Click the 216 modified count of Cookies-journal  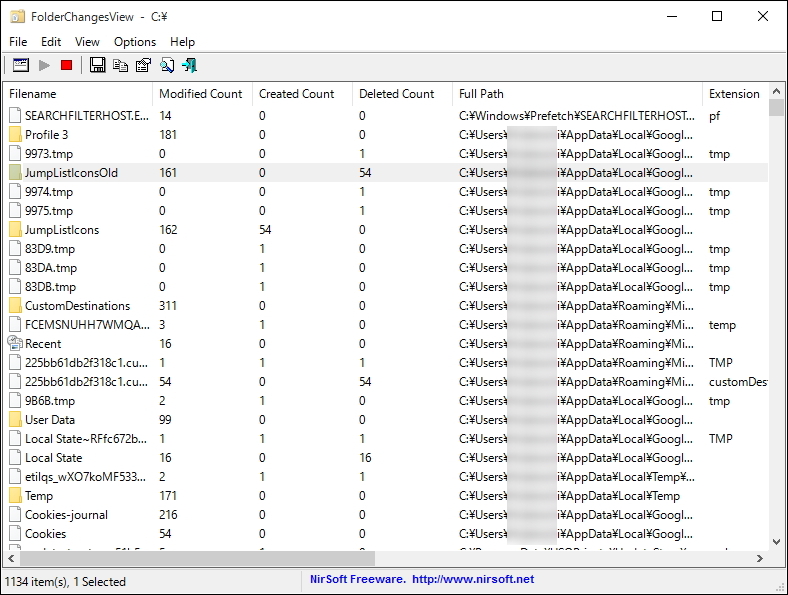click(168, 515)
